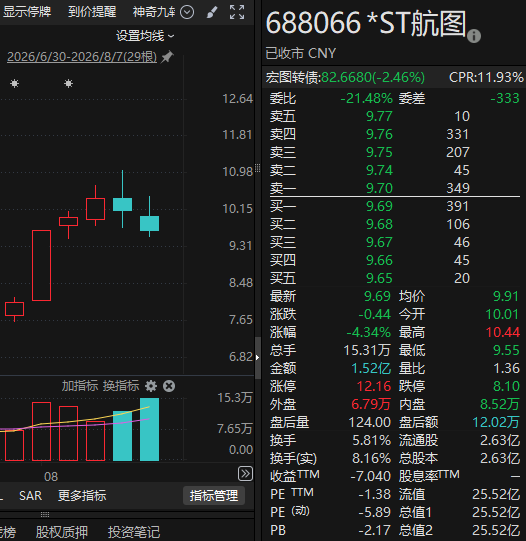This screenshot has height=541, width=526.
Task: Click the 最高 value 10.44
Action: tap(503, 333)
